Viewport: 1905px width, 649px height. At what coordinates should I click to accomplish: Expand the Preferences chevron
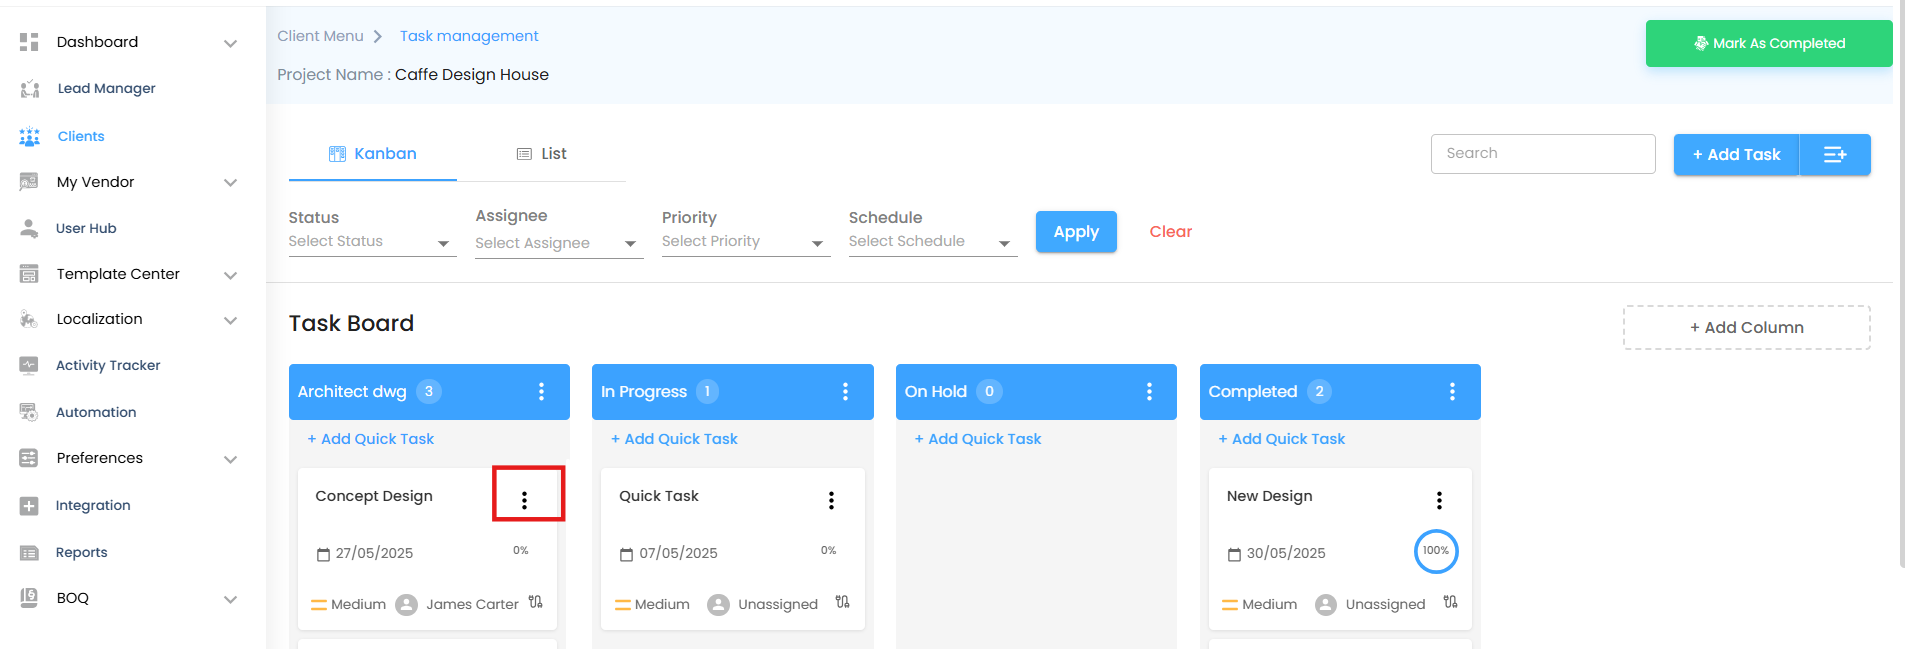[231, 460]
